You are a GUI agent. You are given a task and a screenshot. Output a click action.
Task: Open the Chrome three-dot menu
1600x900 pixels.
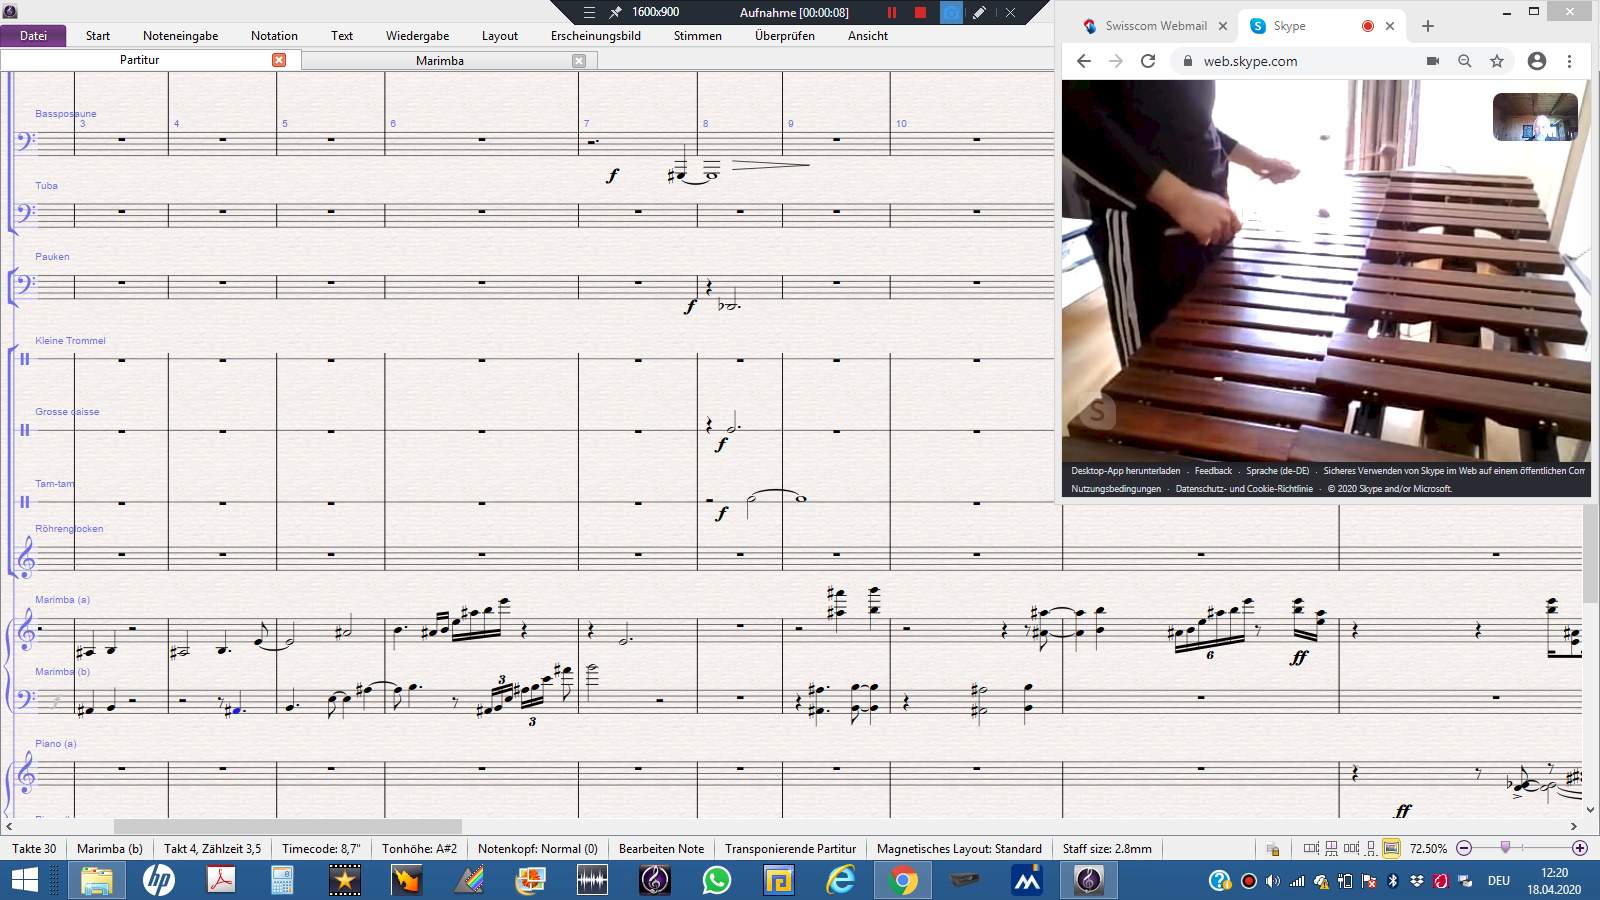(x=1569, y=61)
